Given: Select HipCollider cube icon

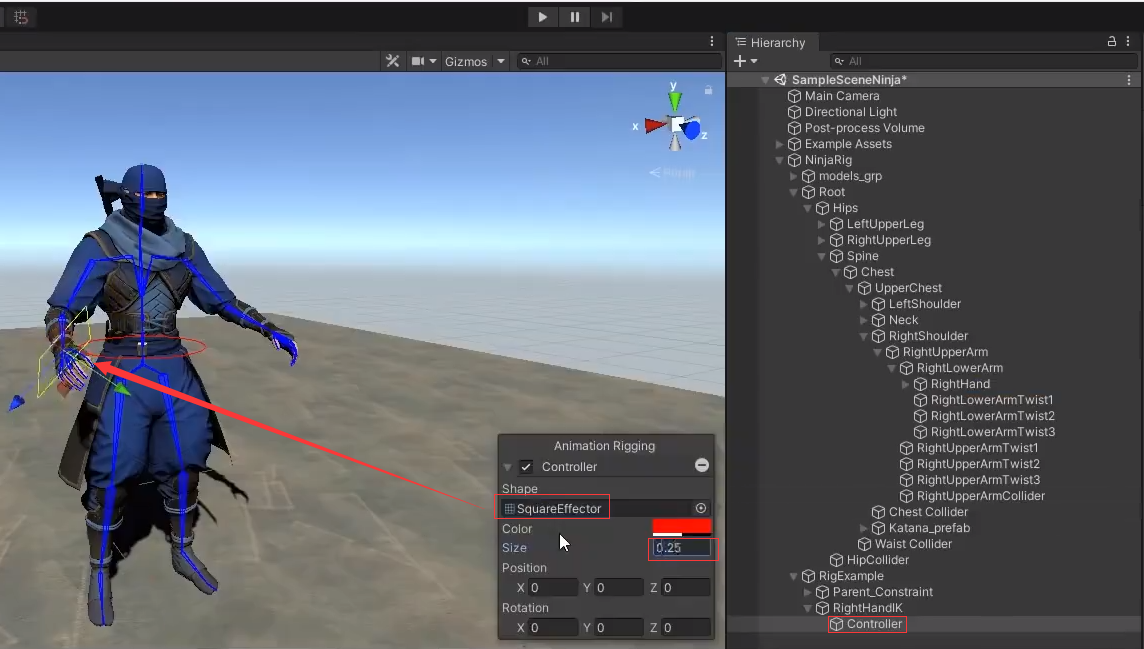Looking at the screenshot, I should click(837, 561).
